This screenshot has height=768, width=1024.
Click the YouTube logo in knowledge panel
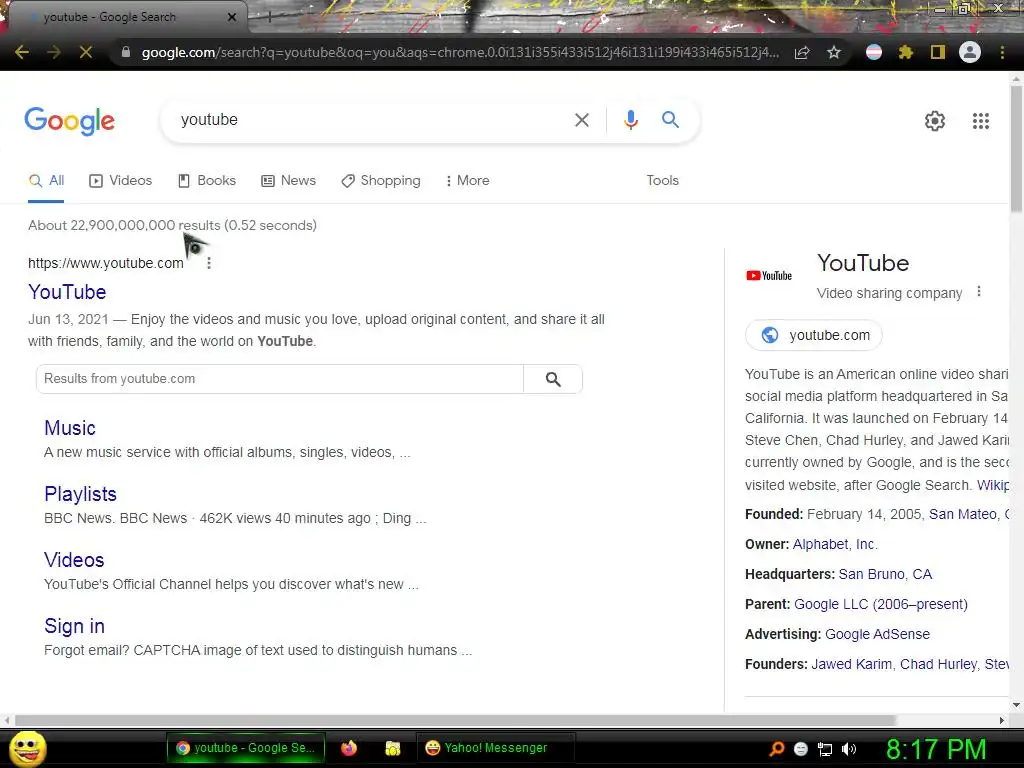click(x=769, y=276)
